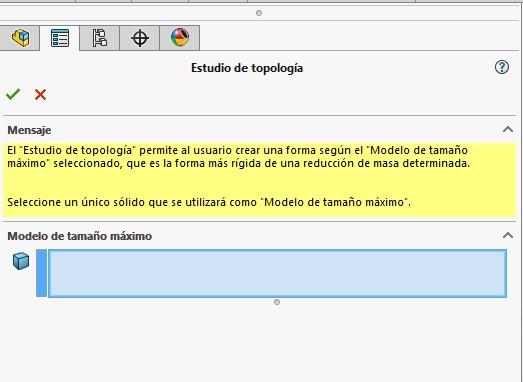Click the solid body cube icon
523x382 pixels.
coord(21,261)
